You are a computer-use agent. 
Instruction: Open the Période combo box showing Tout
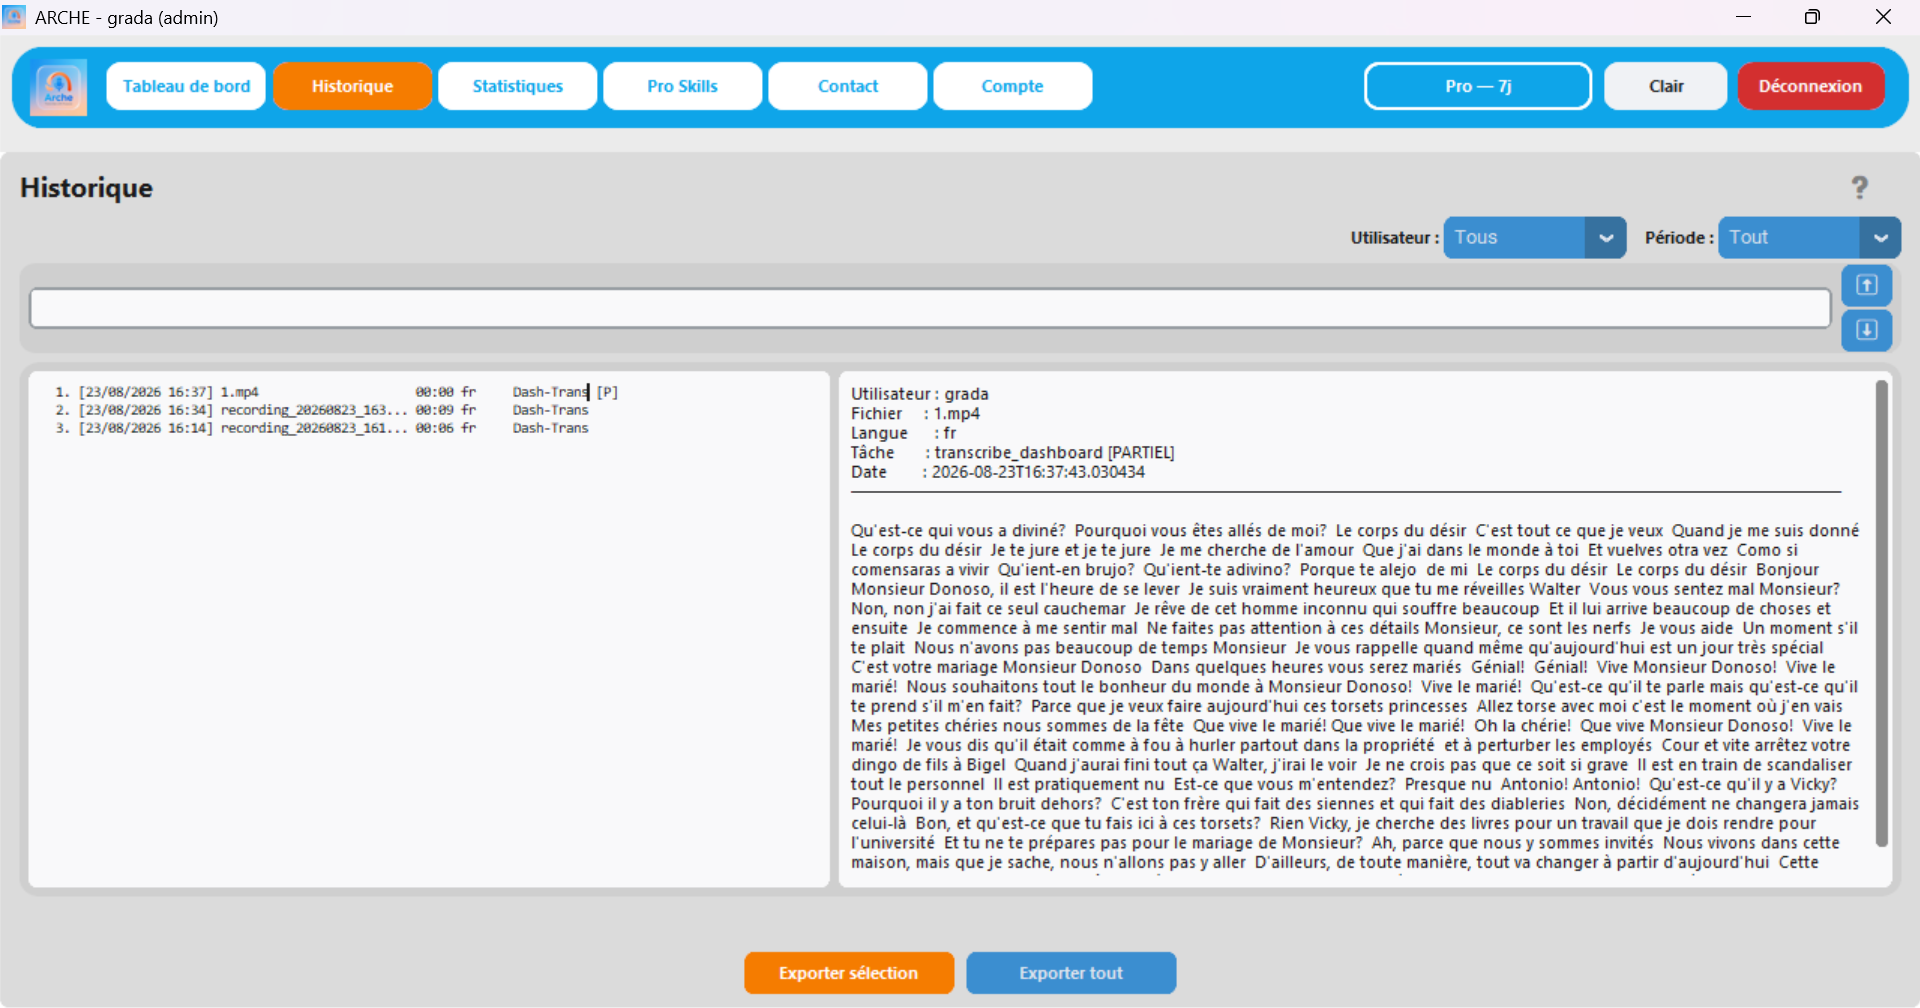coord(1809,238)
